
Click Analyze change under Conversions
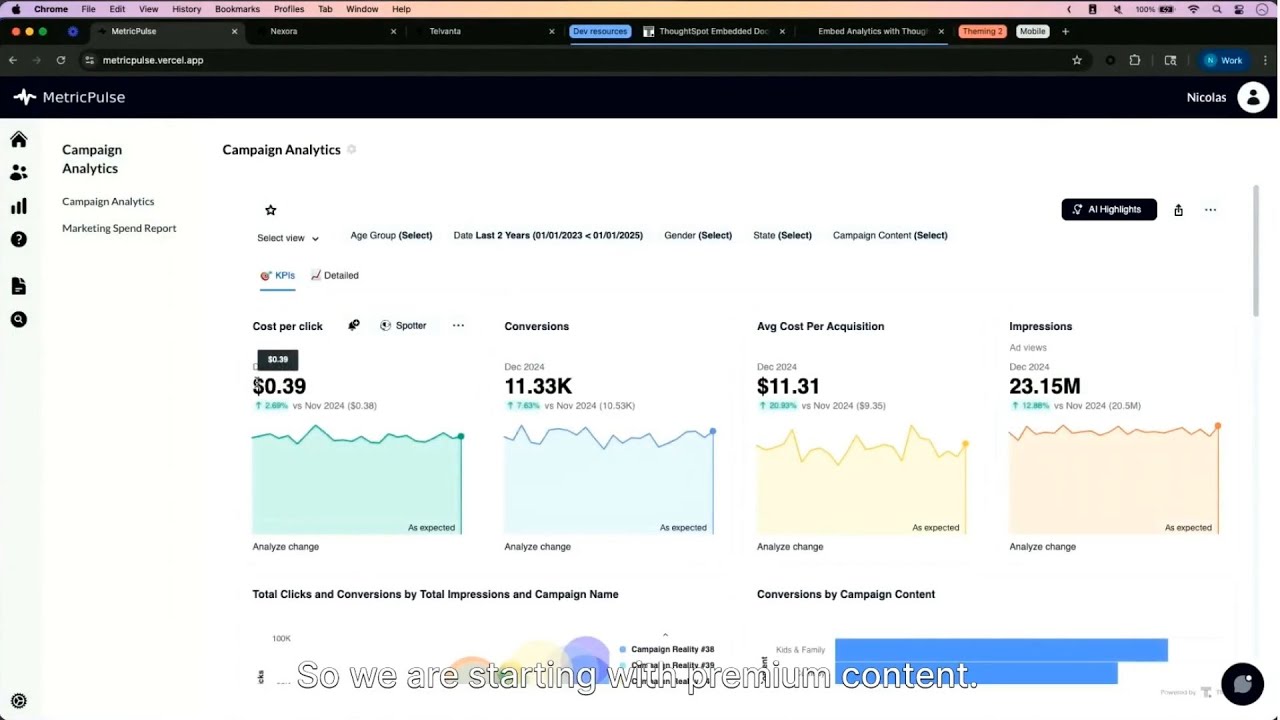[x=538, y=547]
